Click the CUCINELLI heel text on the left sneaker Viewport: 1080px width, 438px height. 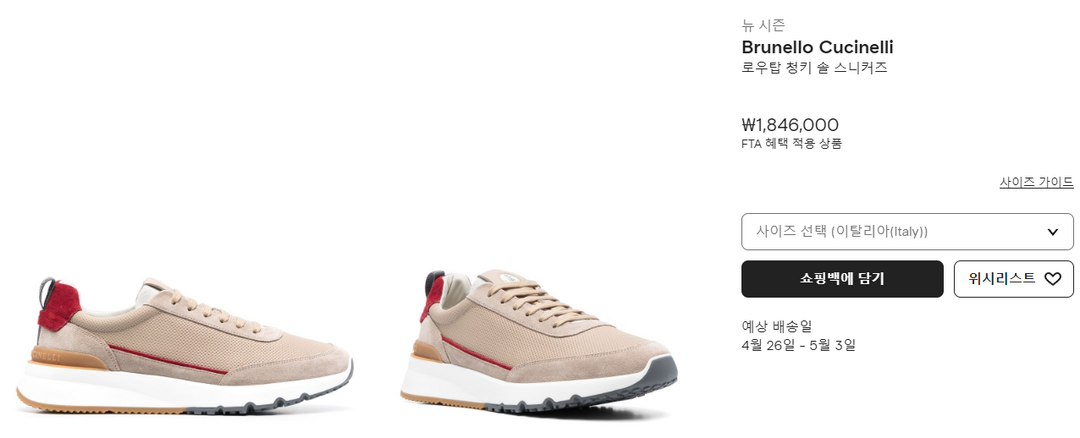click(45, 356)
